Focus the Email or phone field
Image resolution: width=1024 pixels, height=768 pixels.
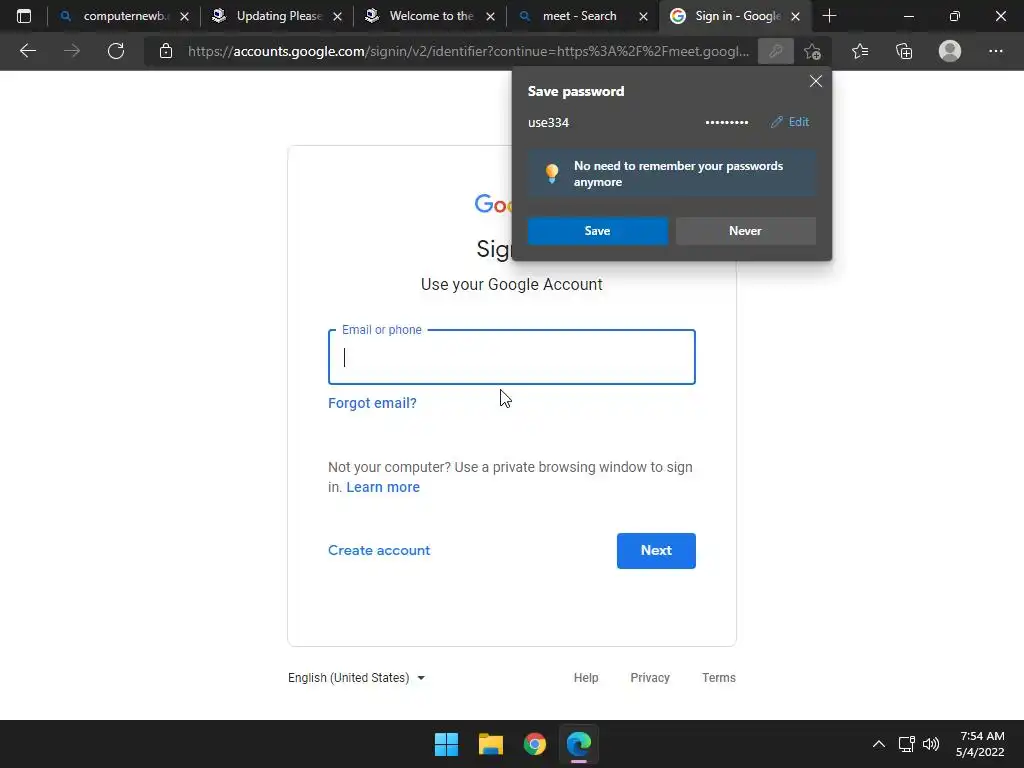[512, 357]
